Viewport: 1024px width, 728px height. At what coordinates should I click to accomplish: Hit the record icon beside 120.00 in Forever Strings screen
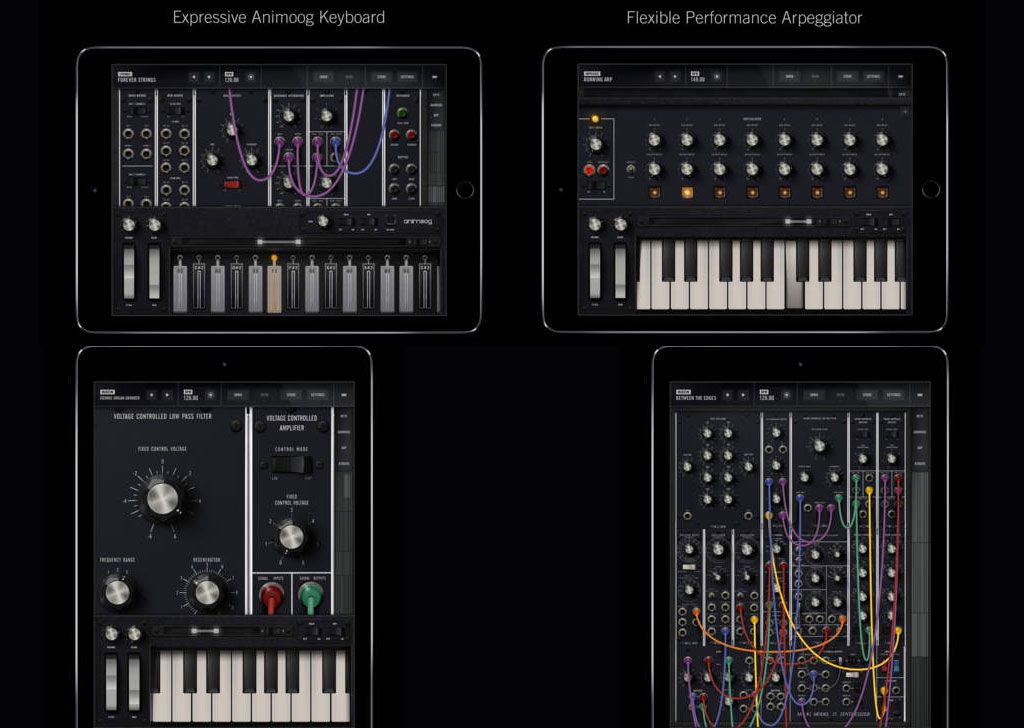(251, 77)
